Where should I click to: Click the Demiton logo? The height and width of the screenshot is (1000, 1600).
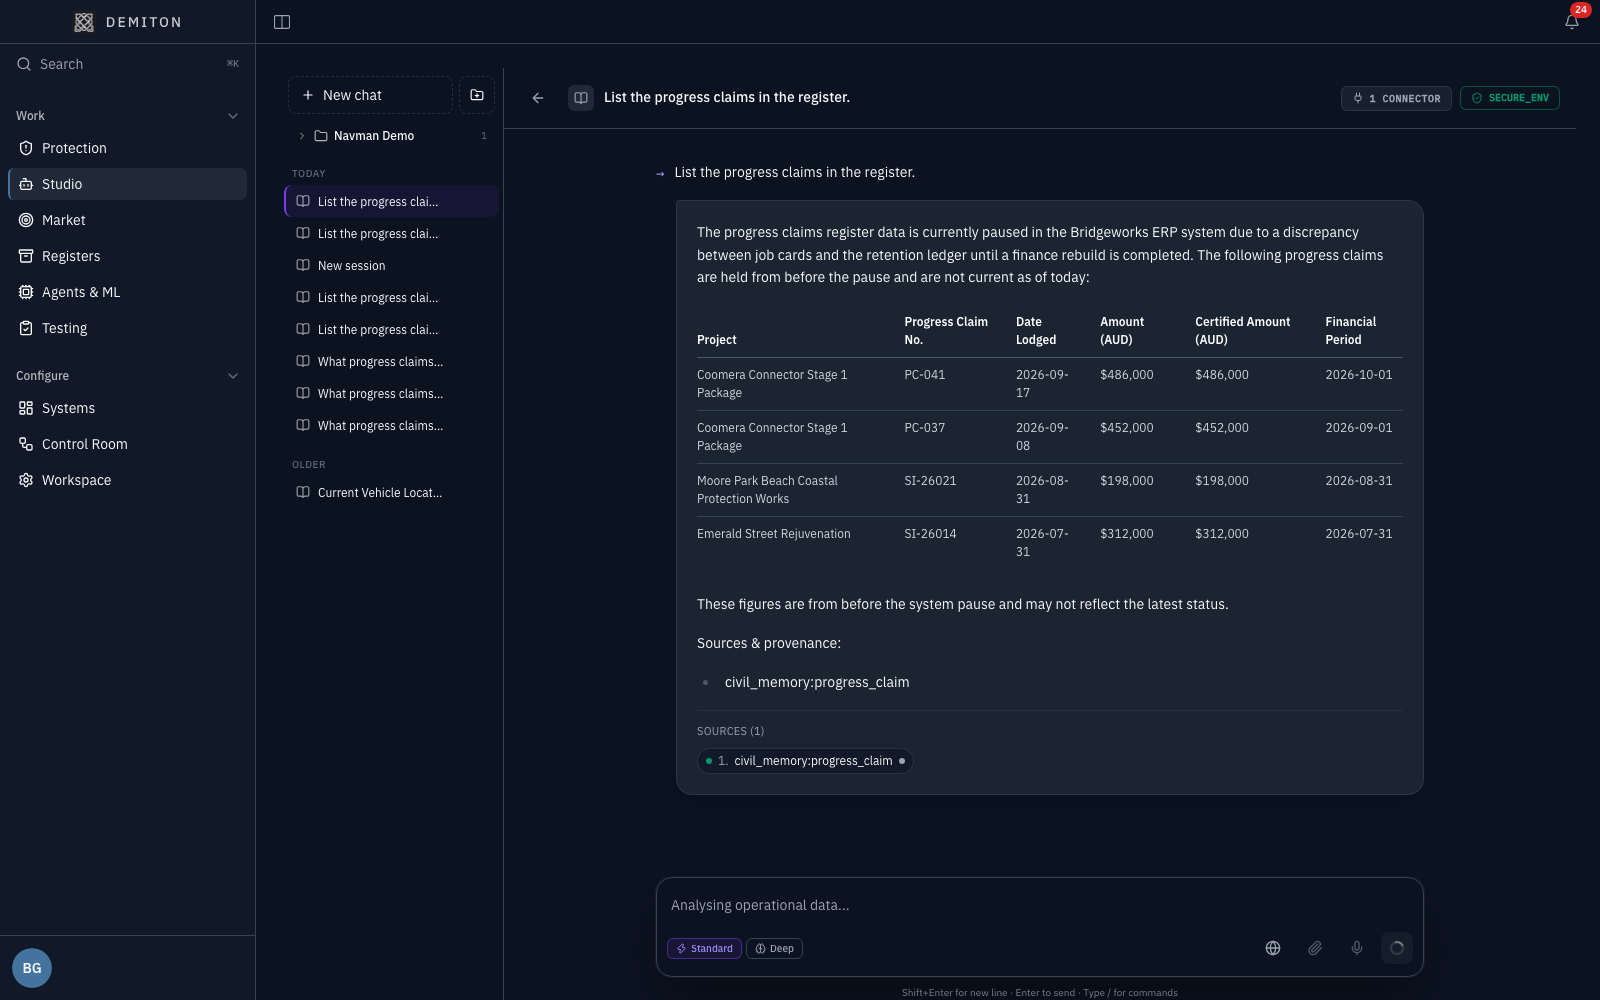coord(127,22)
